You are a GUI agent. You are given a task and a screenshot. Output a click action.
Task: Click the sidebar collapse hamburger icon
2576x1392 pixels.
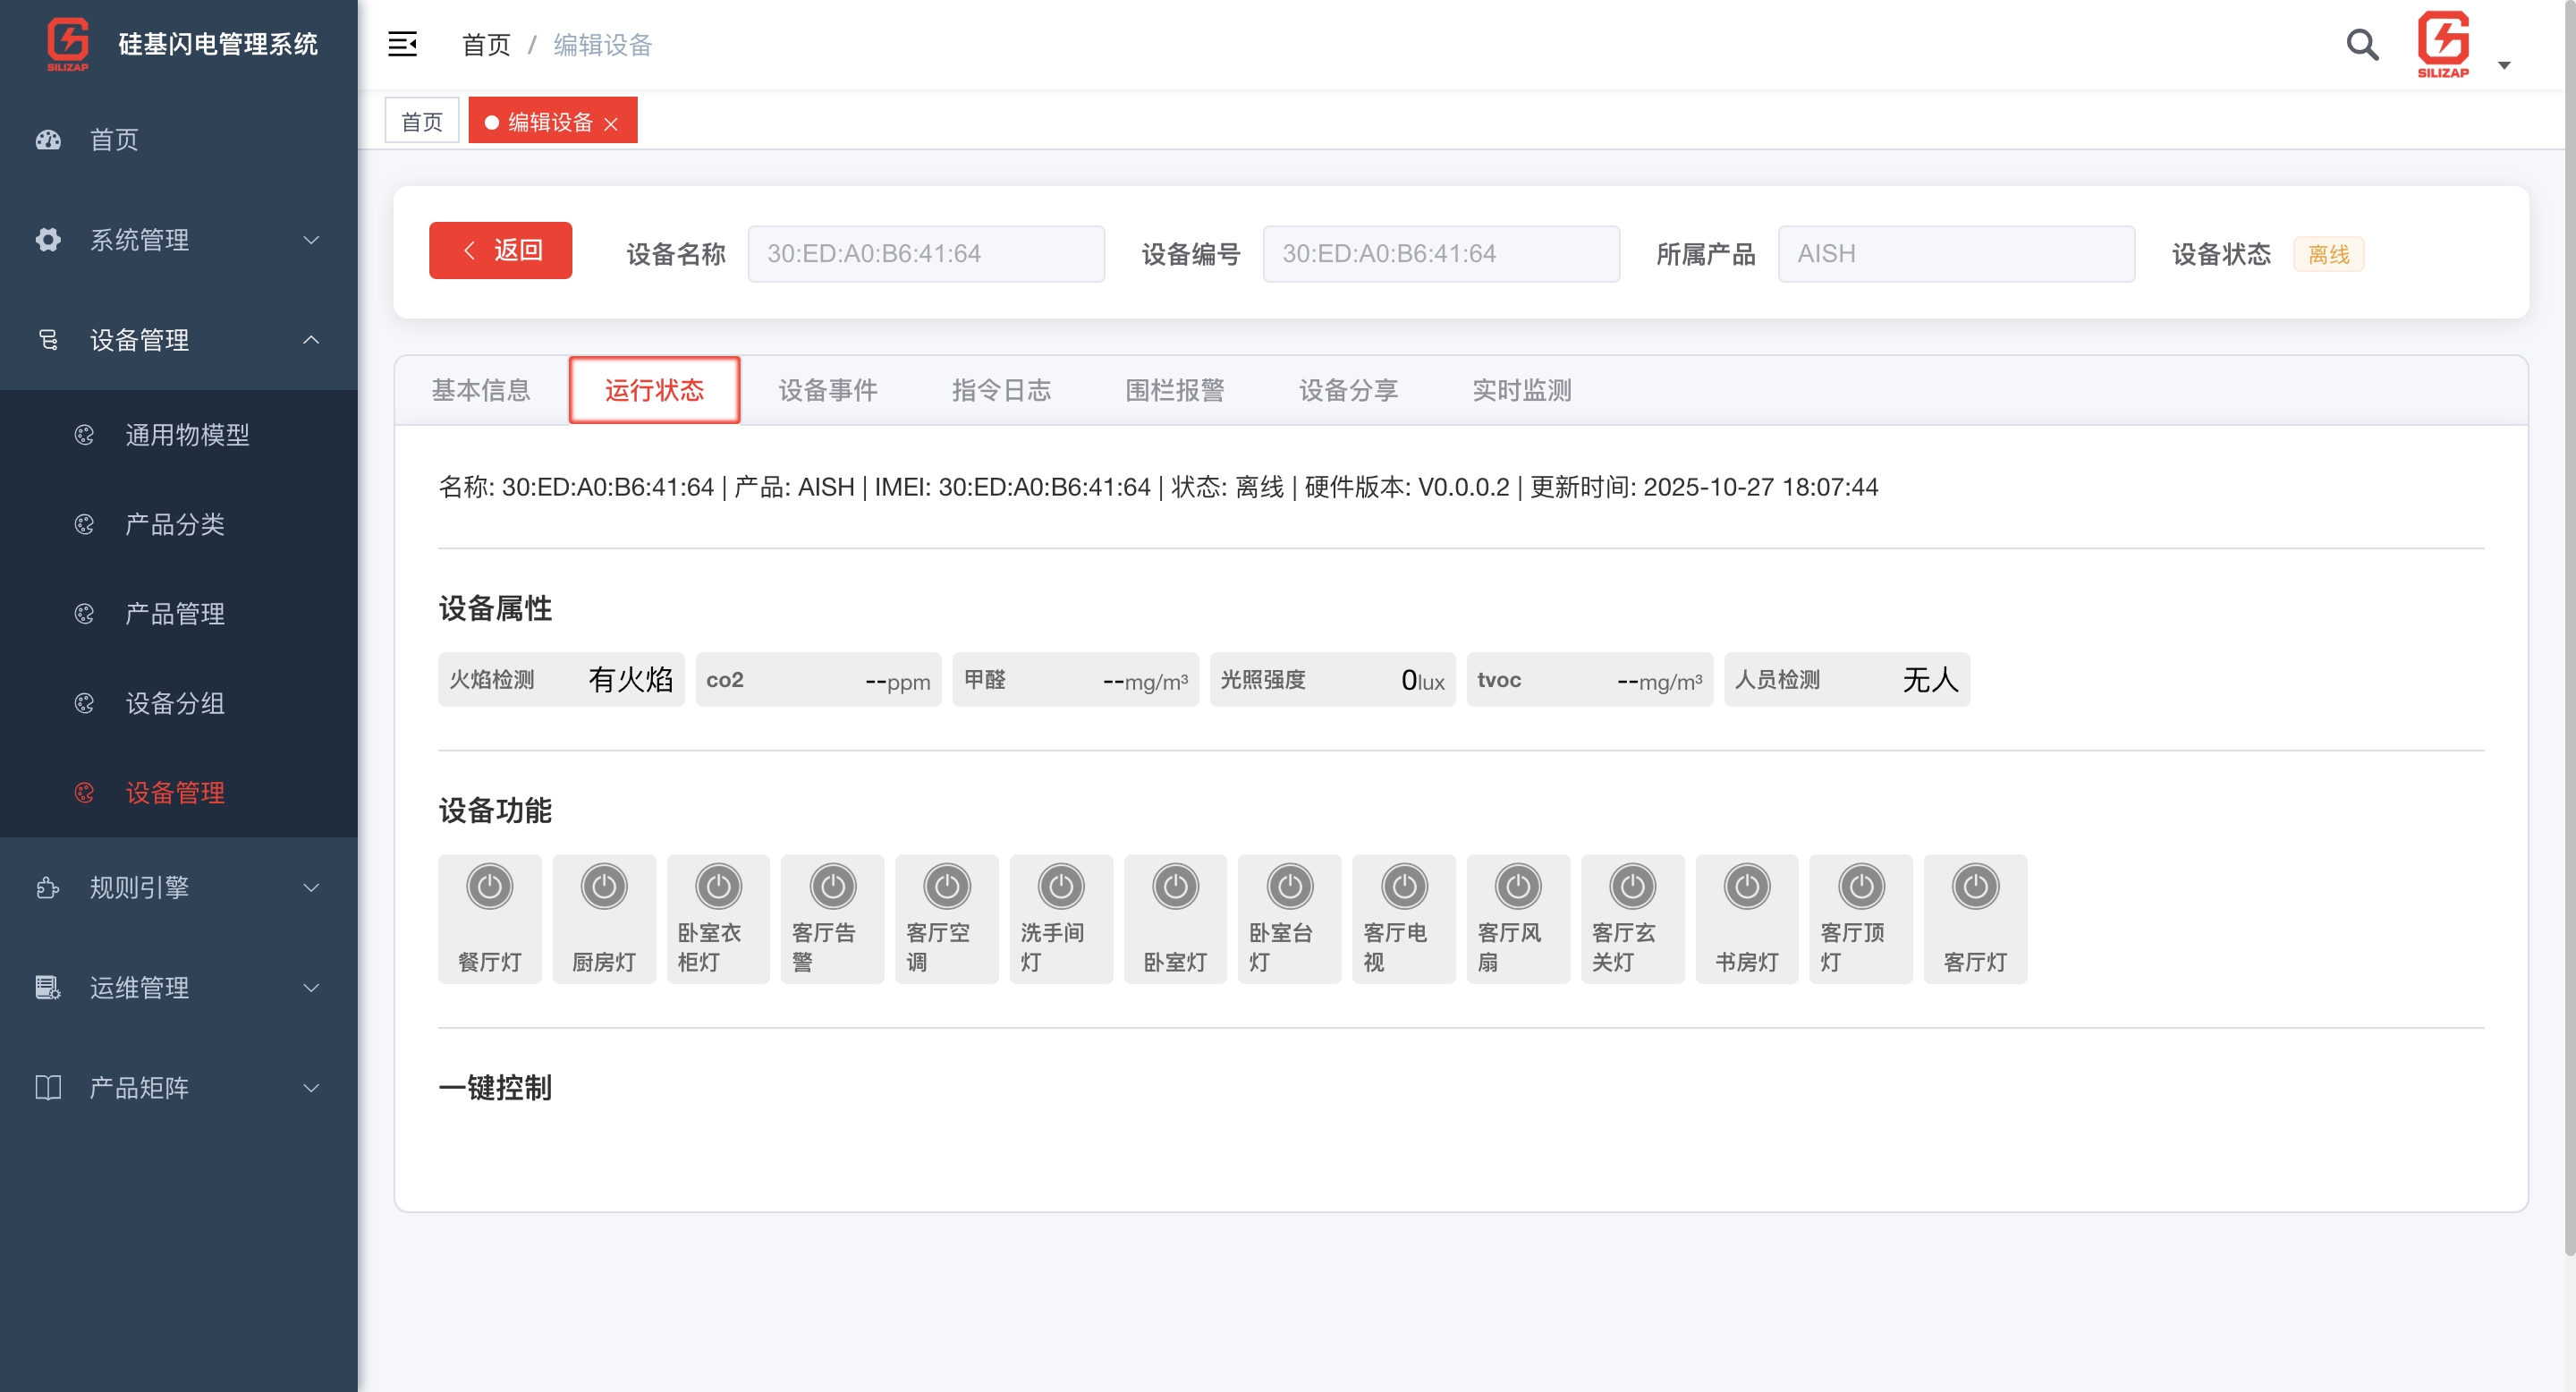point(402,44)
